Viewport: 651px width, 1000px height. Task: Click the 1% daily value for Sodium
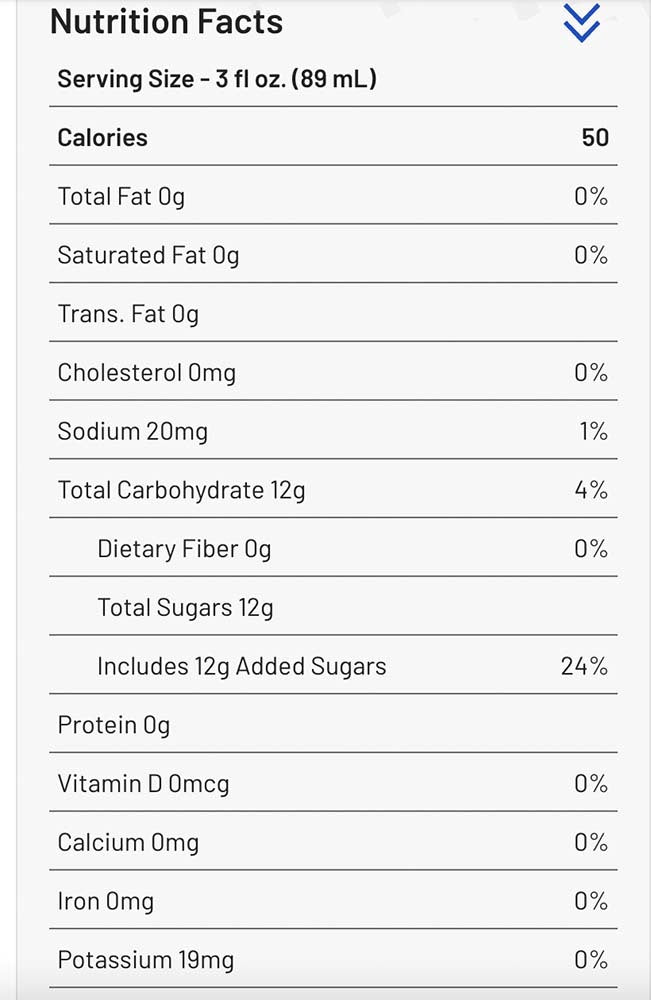(593, 432)
